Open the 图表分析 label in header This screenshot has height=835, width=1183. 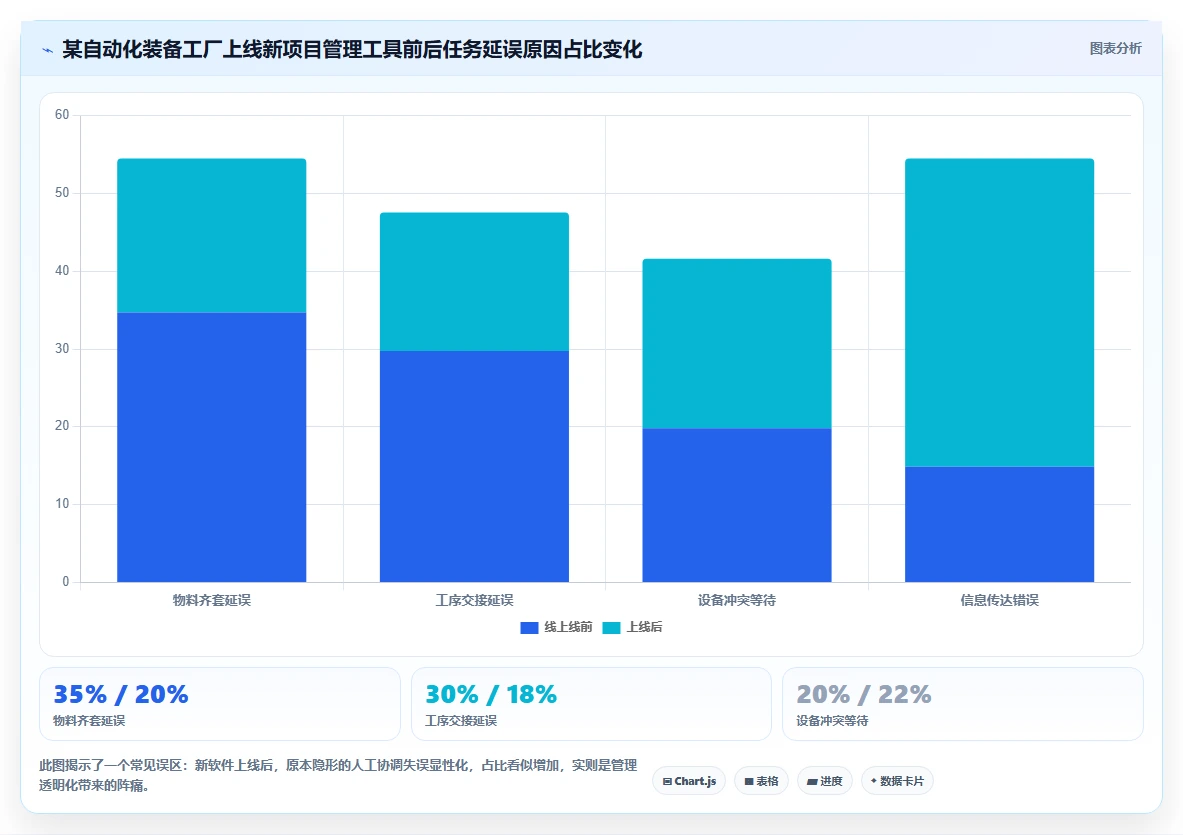pos(1115,48)
